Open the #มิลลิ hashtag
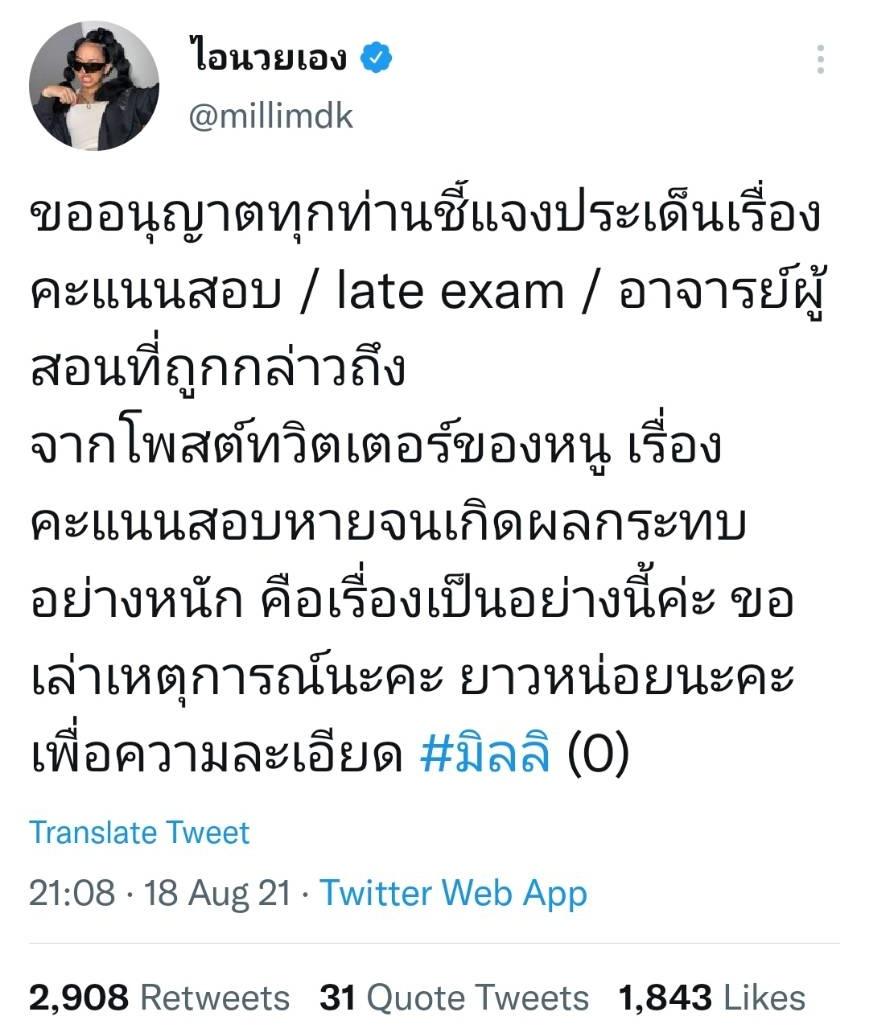 click(x=485, y=754)
